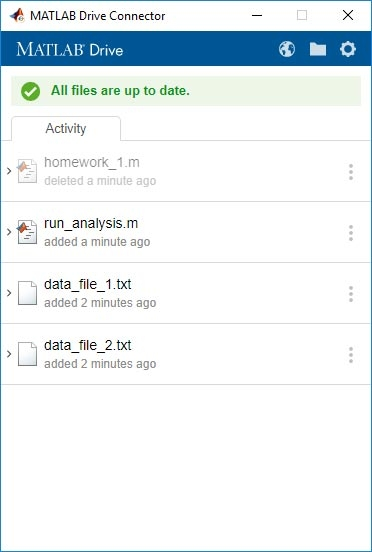The width and height of the screenshot is (372, 552).
Task: Switch to the Activity tab
Action: click(66, 128)
